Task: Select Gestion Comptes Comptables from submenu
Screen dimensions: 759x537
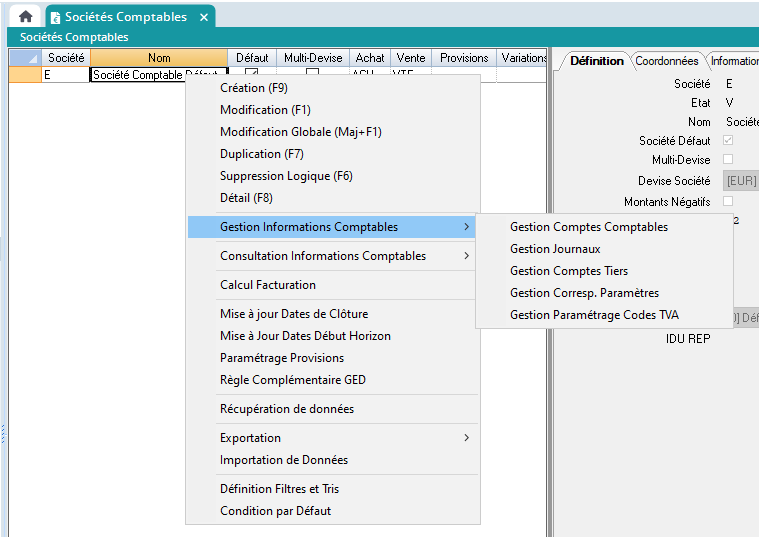Action: [x=589, y=227]
